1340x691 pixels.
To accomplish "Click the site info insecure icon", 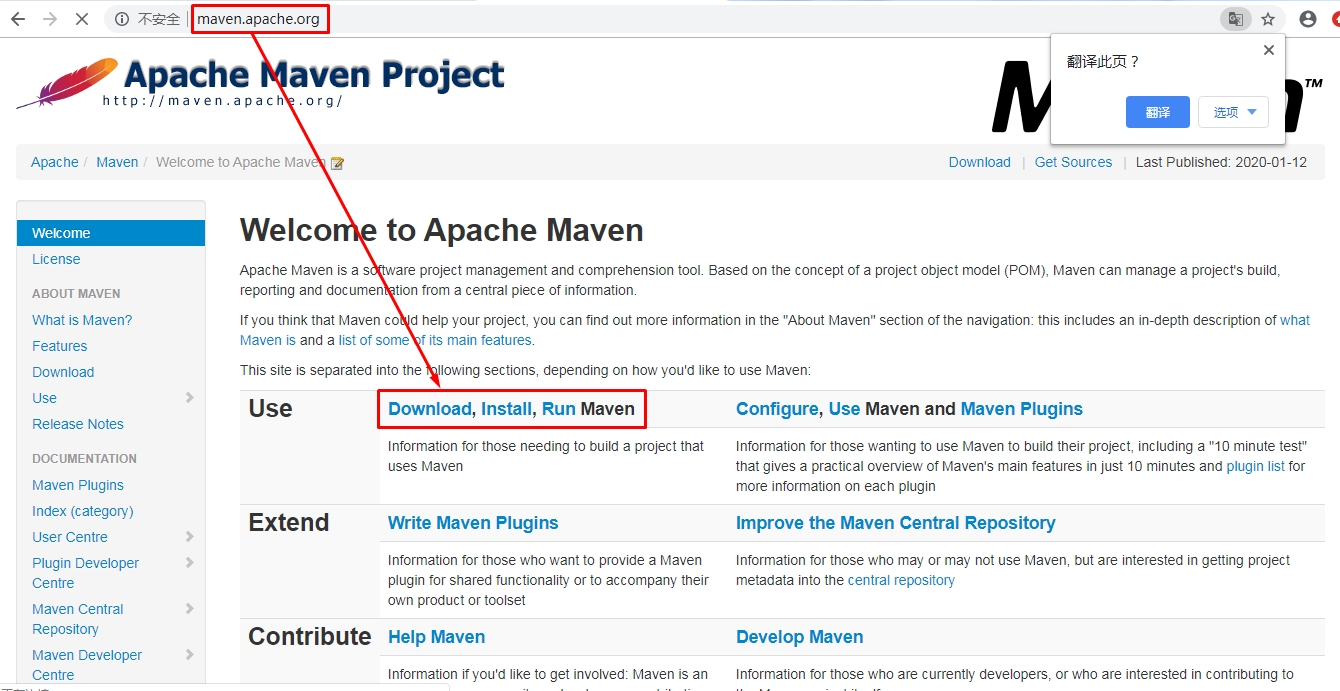I will click(x=122, y=19).
